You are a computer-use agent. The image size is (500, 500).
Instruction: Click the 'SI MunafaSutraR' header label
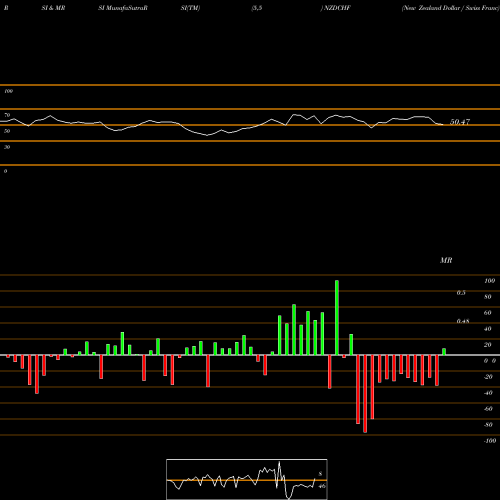(123, 8)
